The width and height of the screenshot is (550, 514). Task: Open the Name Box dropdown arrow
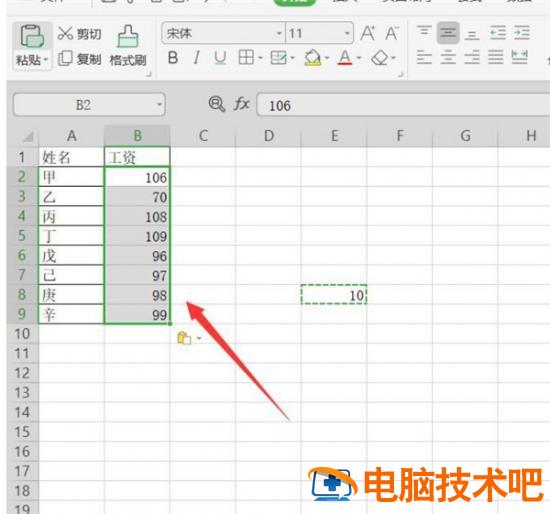pos(160,105)
